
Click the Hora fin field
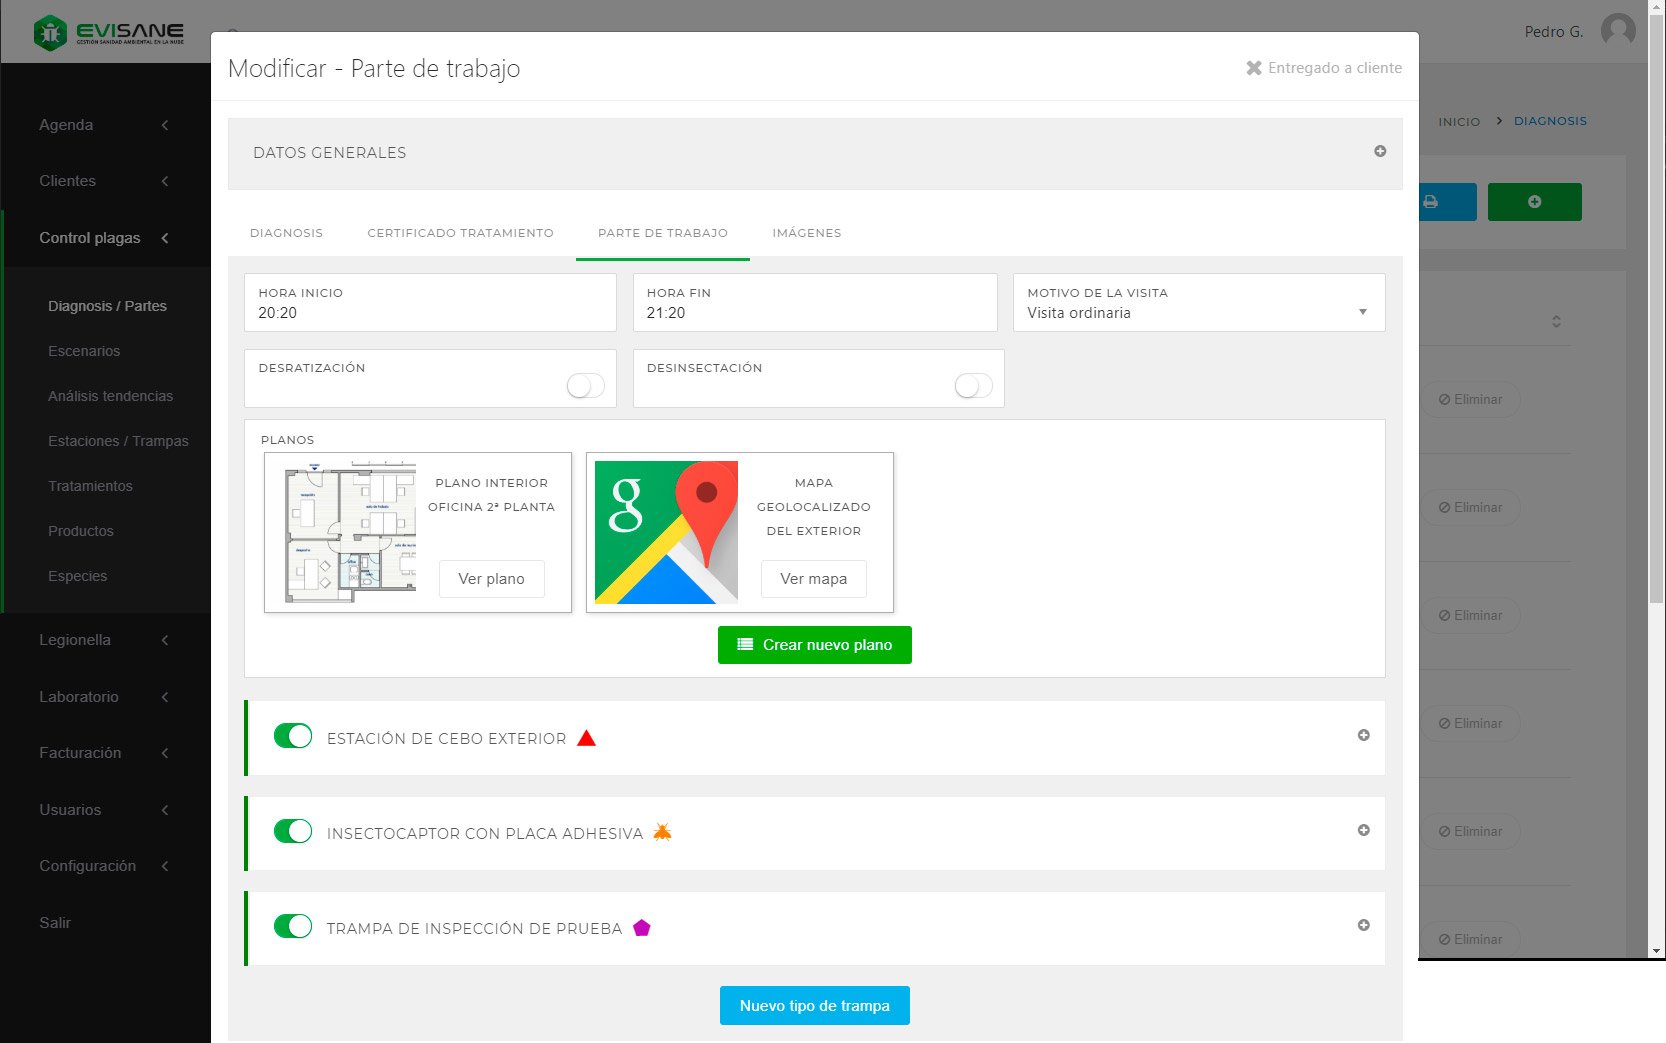815,303
